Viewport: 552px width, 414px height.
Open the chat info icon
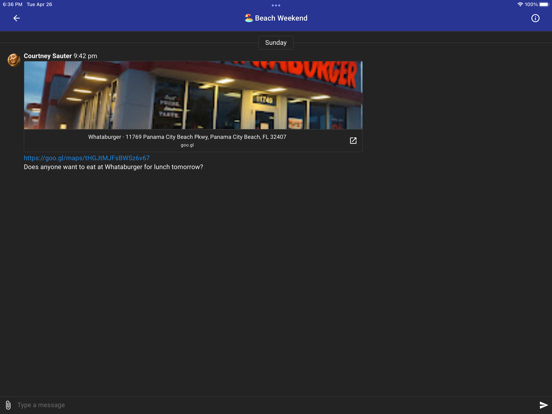coord(535,18)
